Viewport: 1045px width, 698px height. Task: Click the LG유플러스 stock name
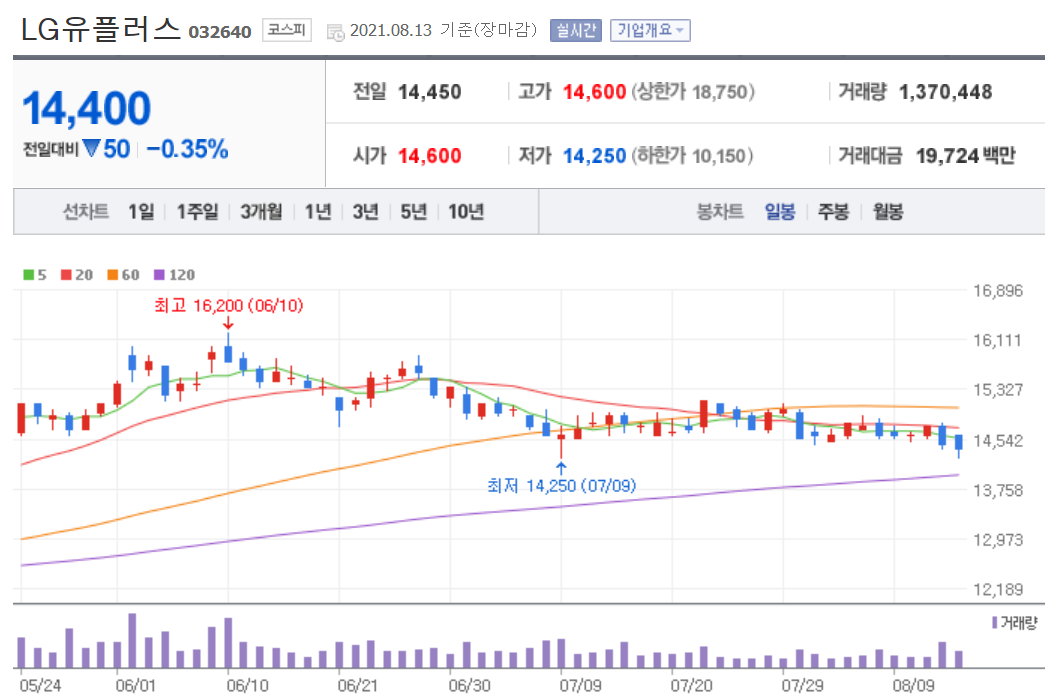pyautogui.click(x=101, y=29)
